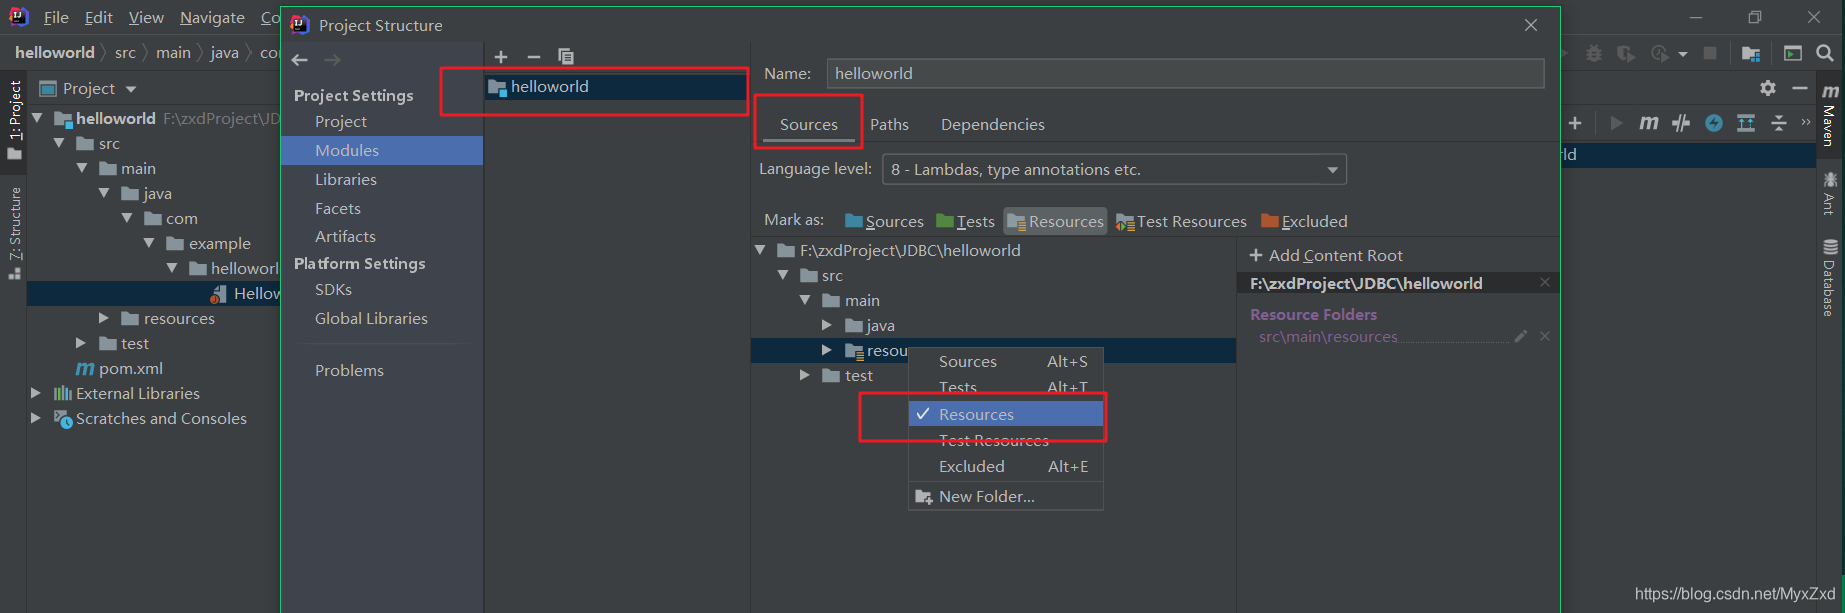The width and height of the screenshot is (1845, 613).
Task: Open the Database side tool tab
Action: click(x=1830, y=278)
